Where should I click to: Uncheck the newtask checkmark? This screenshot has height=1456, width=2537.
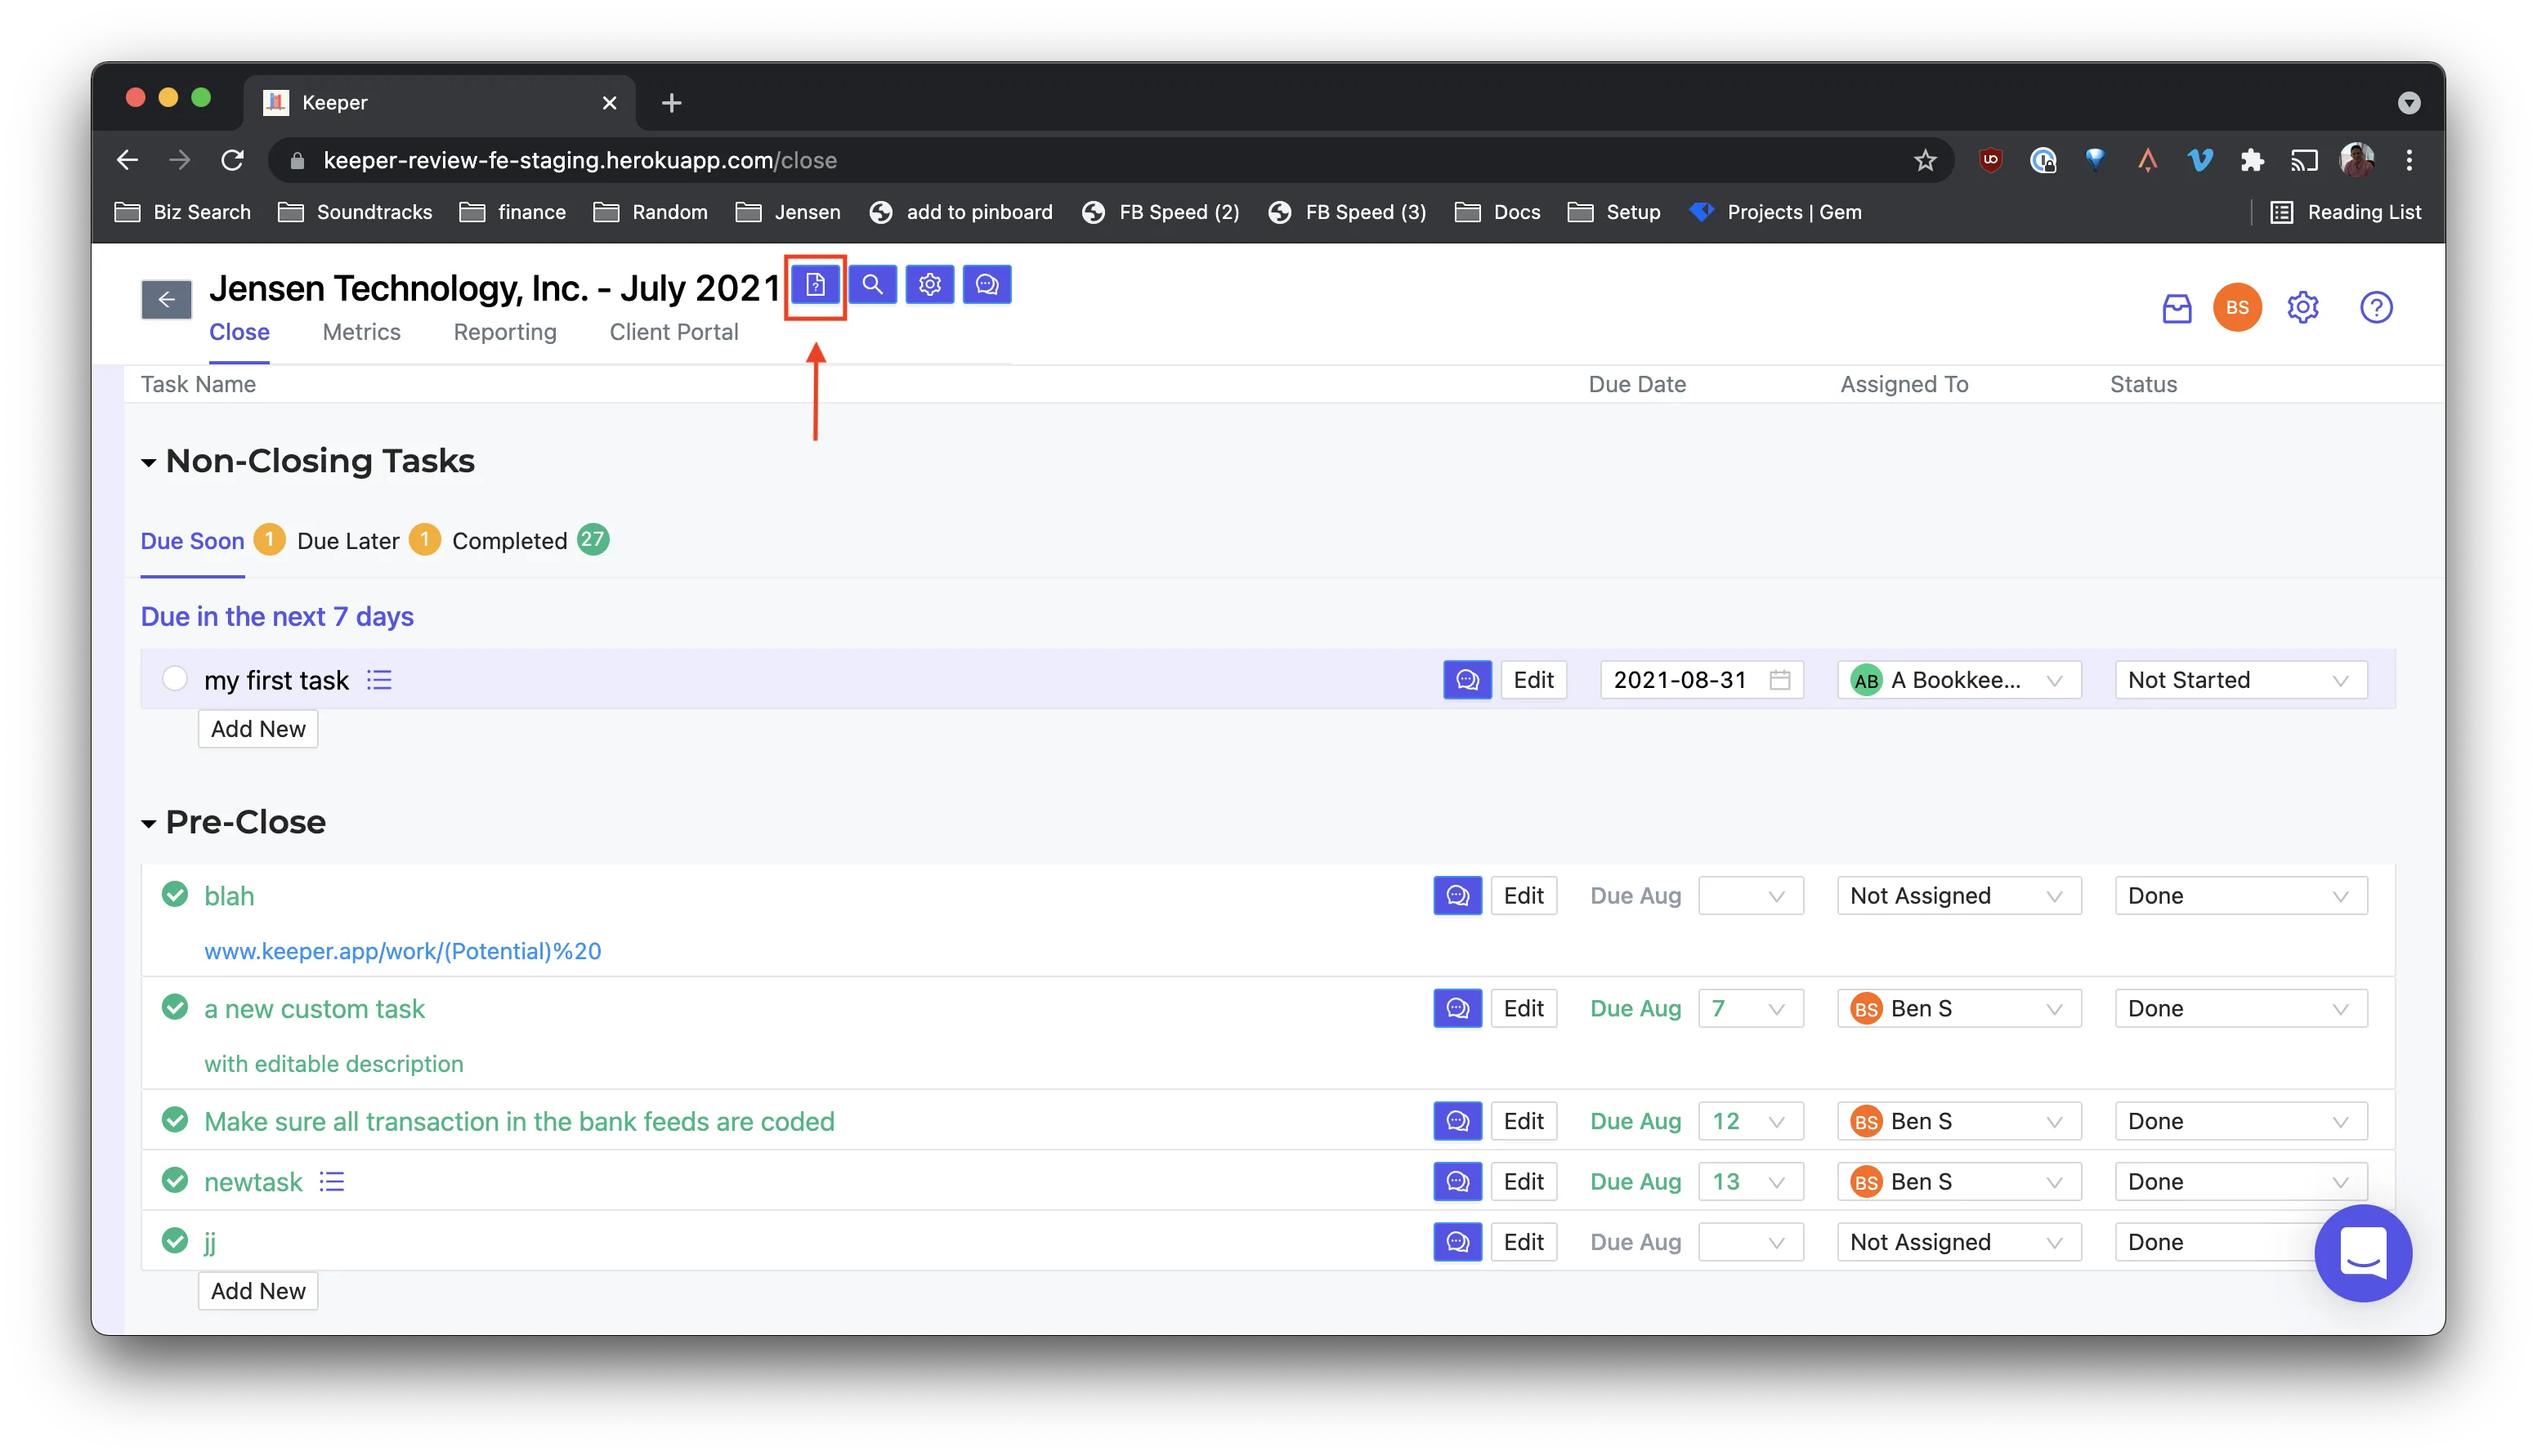click(x=175, y=1181)
